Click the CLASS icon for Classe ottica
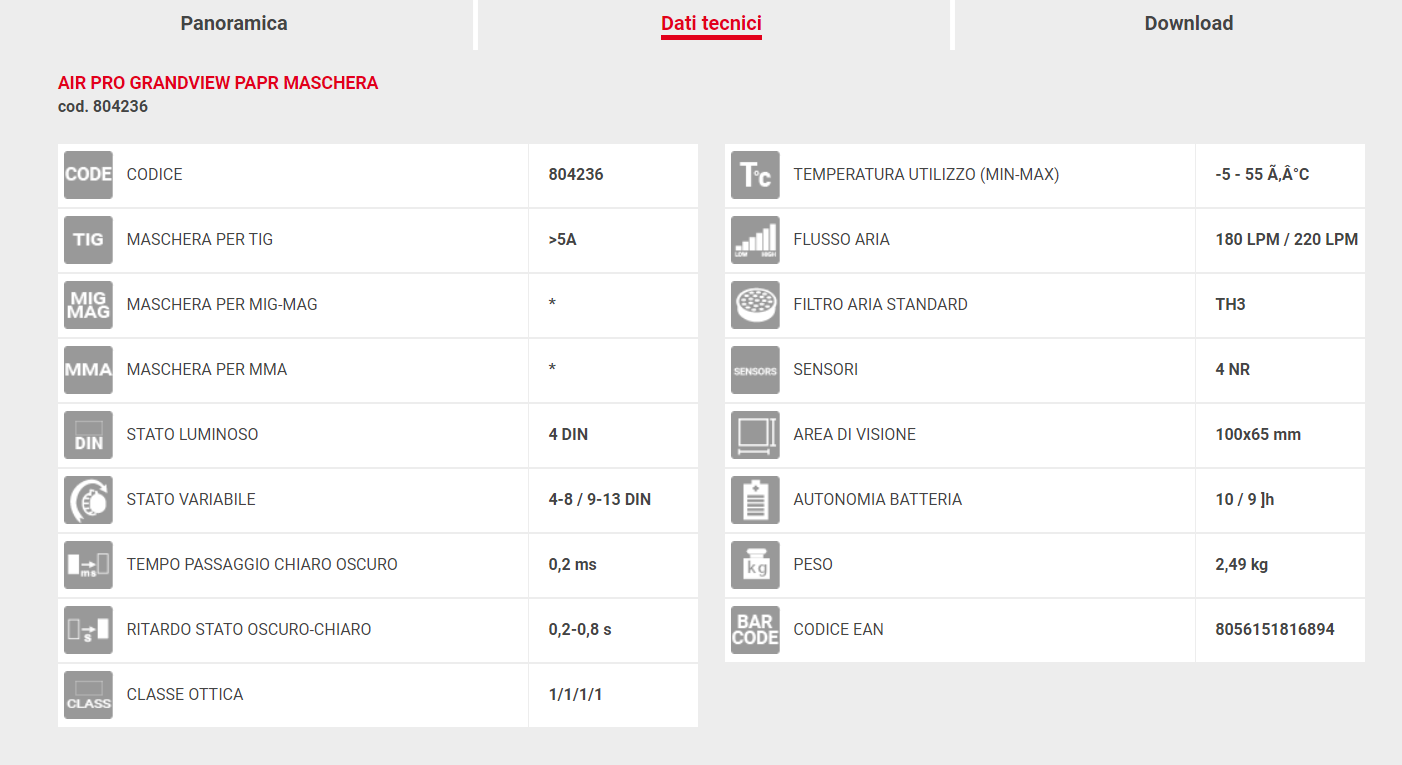The height and width of the screenshot is (765, 1402). (88, 695)
